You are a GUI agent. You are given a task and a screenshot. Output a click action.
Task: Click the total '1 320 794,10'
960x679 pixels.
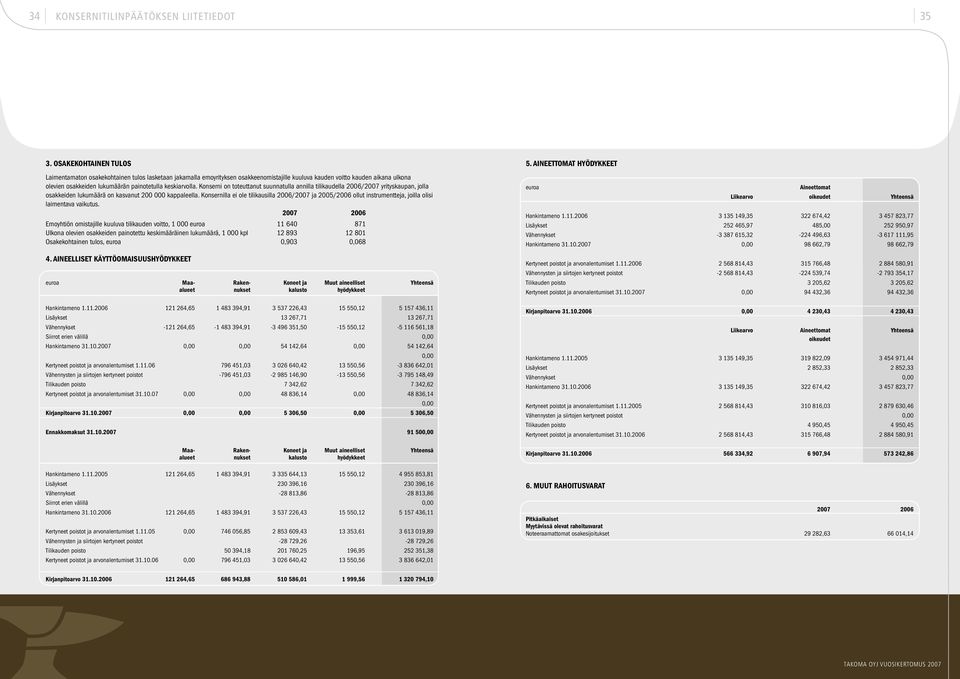tap(416, 579)
